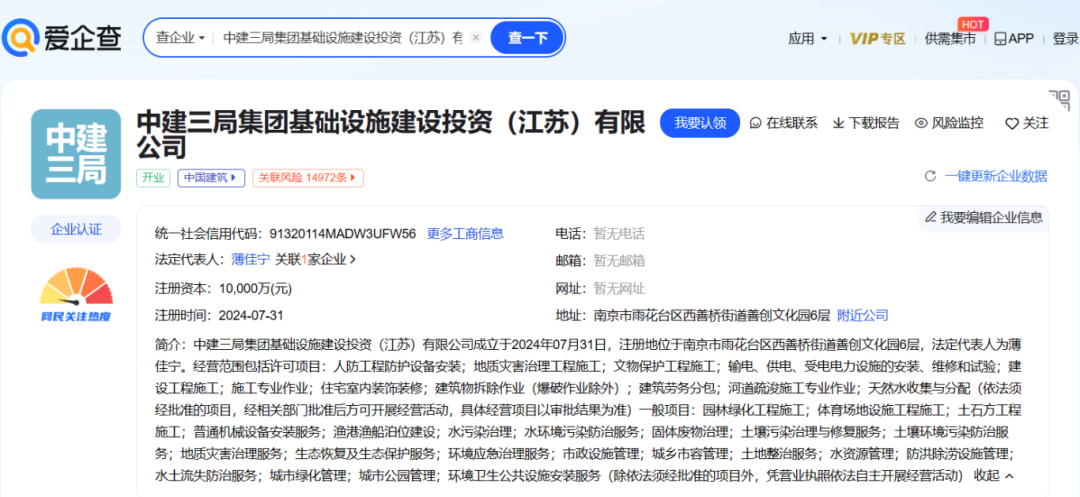Open 关联风险 14972条 tag
The height and width of the screenshot is (497, 1080).
307,178
